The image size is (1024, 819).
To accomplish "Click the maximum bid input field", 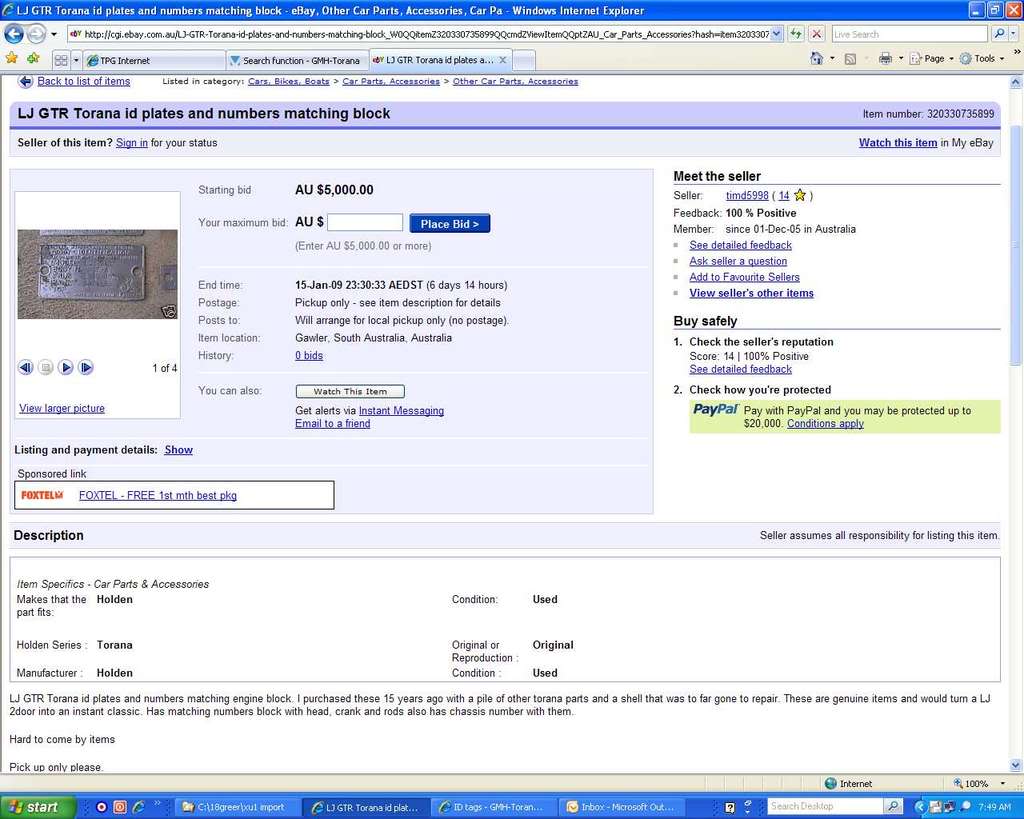I will pyautogui.click(x=365, y=223).
